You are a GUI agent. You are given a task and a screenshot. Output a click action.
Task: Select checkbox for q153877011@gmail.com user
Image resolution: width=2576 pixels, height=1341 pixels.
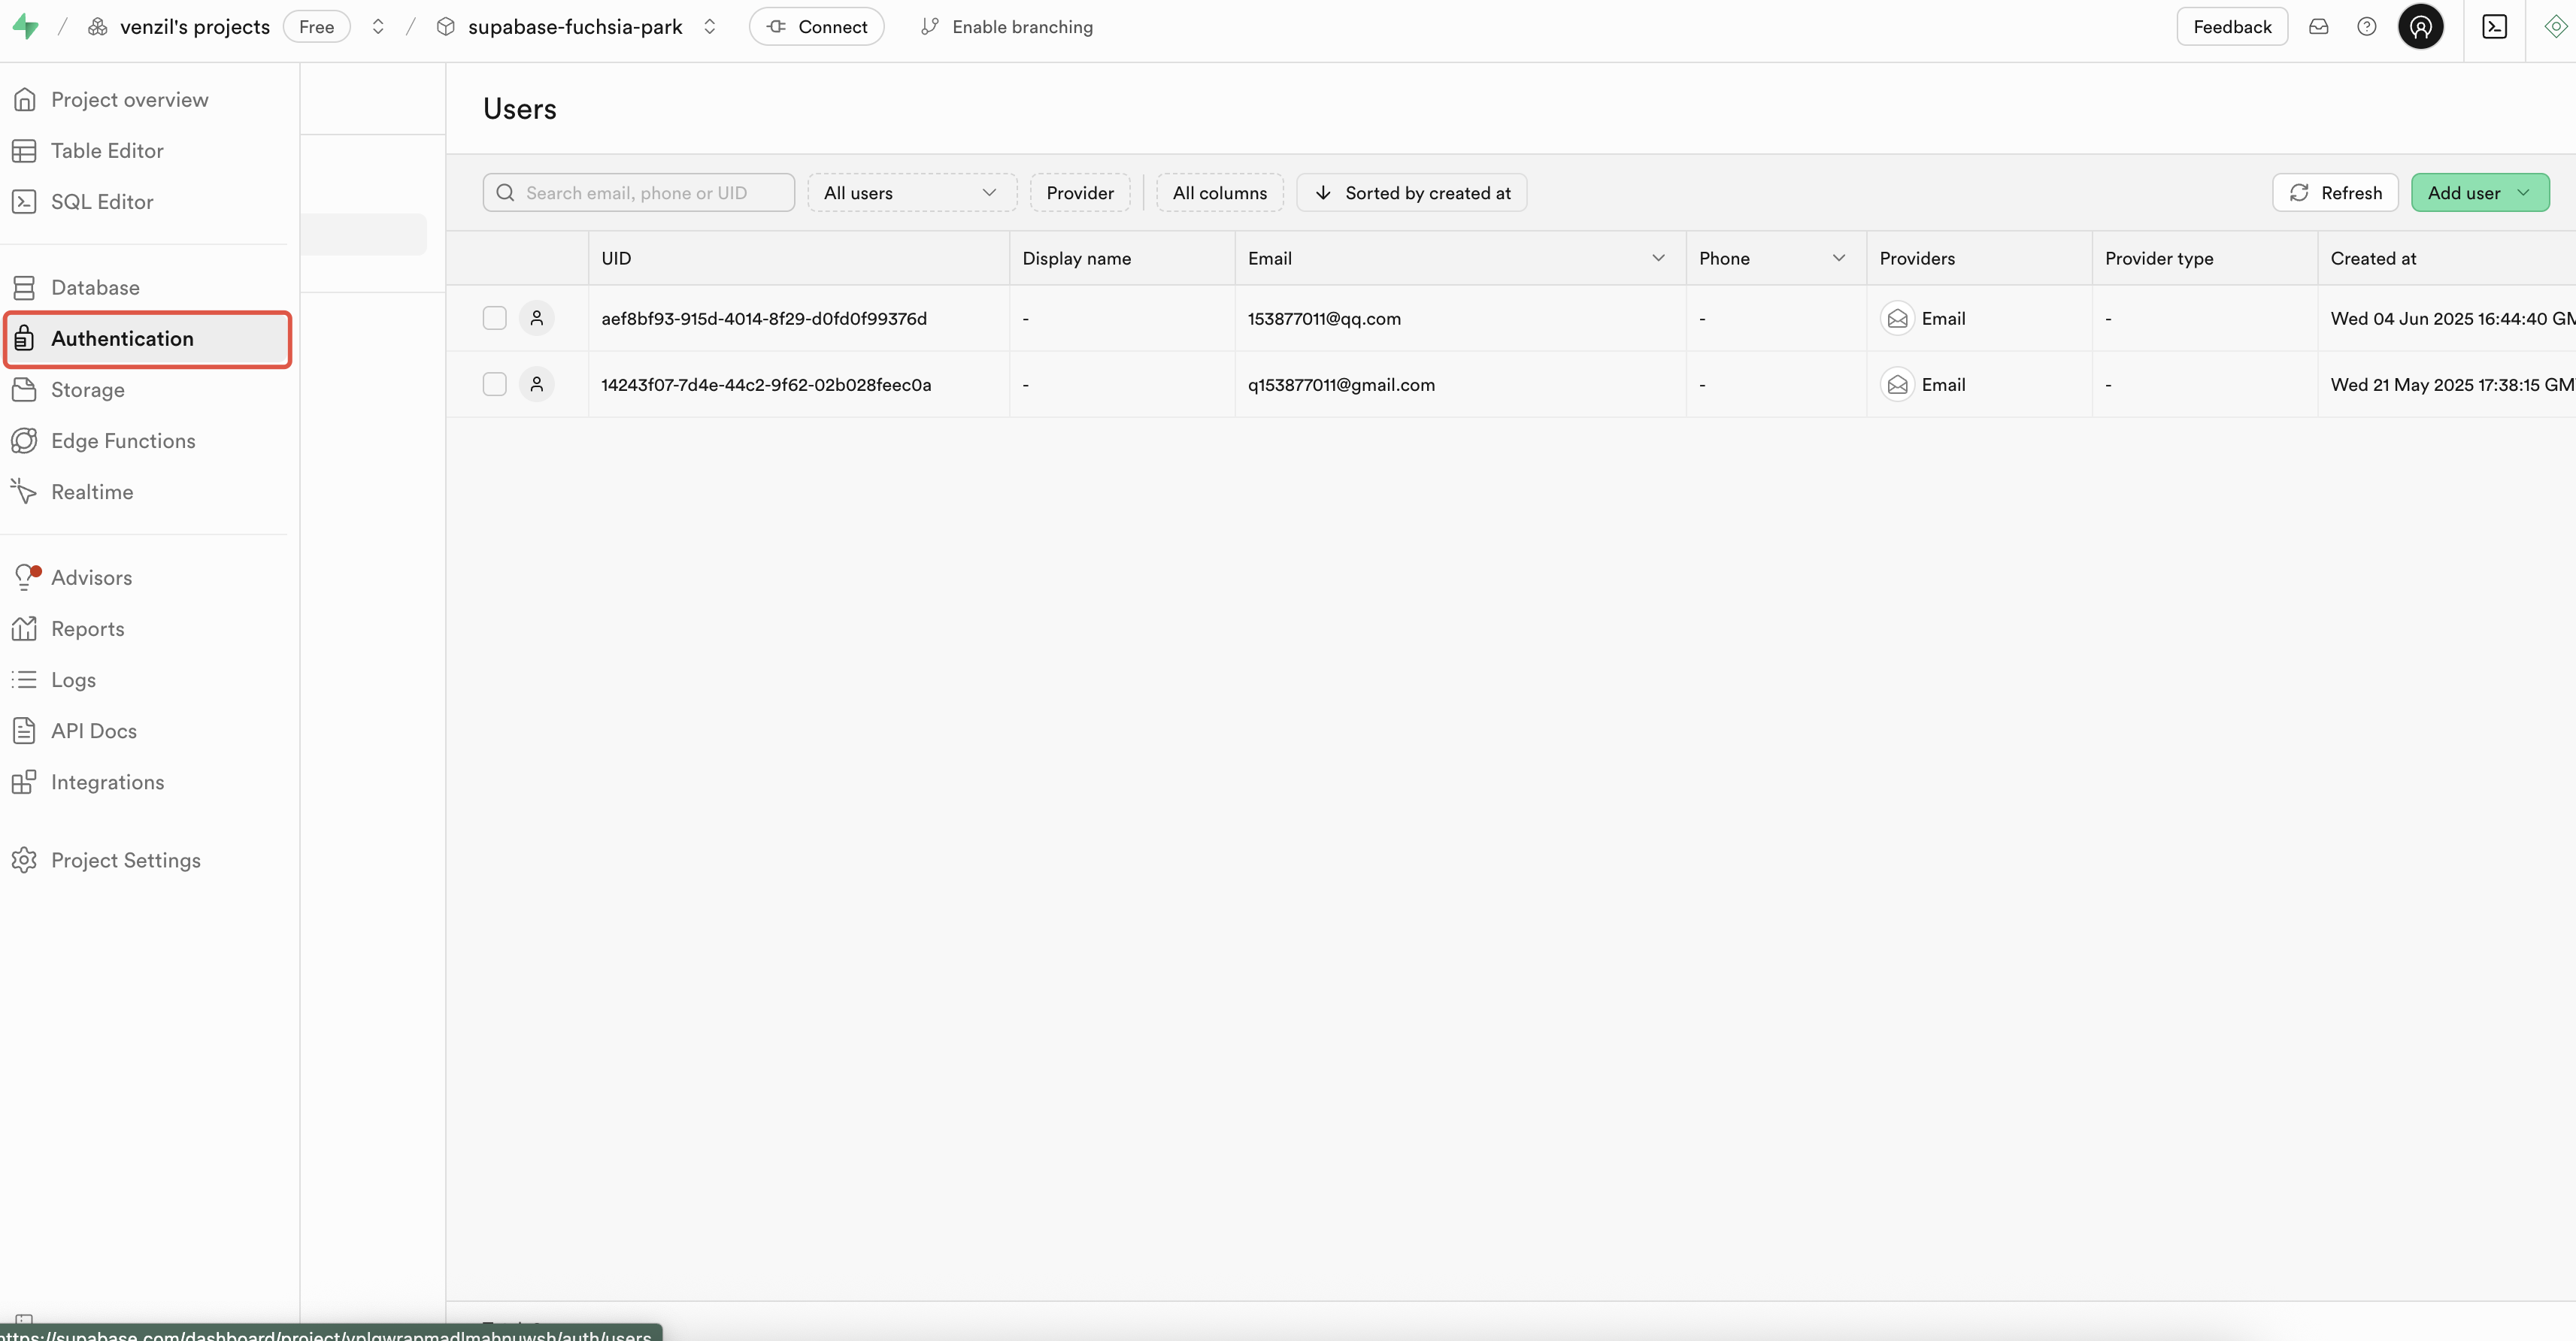point(495,384)
